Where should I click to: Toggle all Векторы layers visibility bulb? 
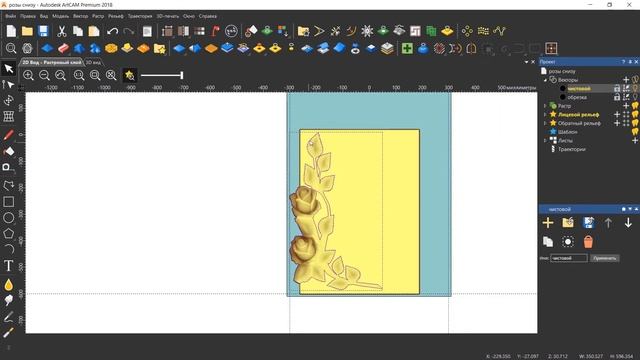coord(636,80)
